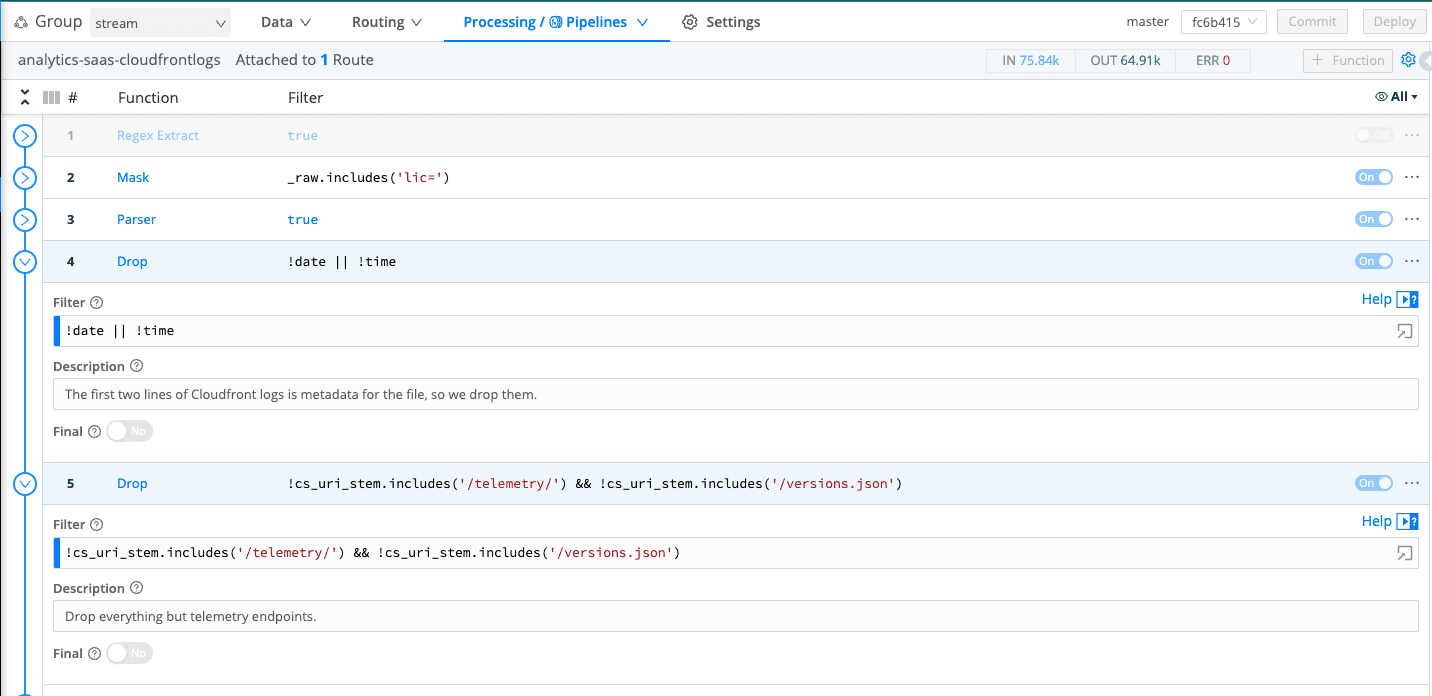The image size is (1432, 696).
Task: Expand the Parser function row
Action: [25, 219]
